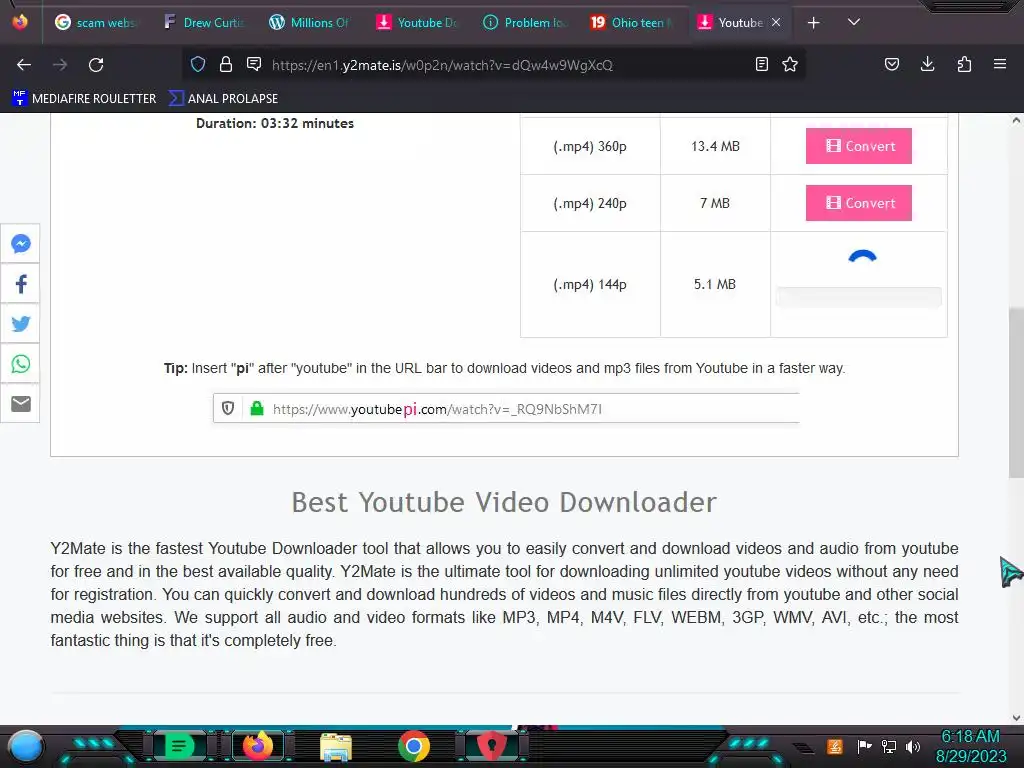Share on Twitter sidebar icon
1024x768 pixels.
pyautogui.click(x=20, y=324)
